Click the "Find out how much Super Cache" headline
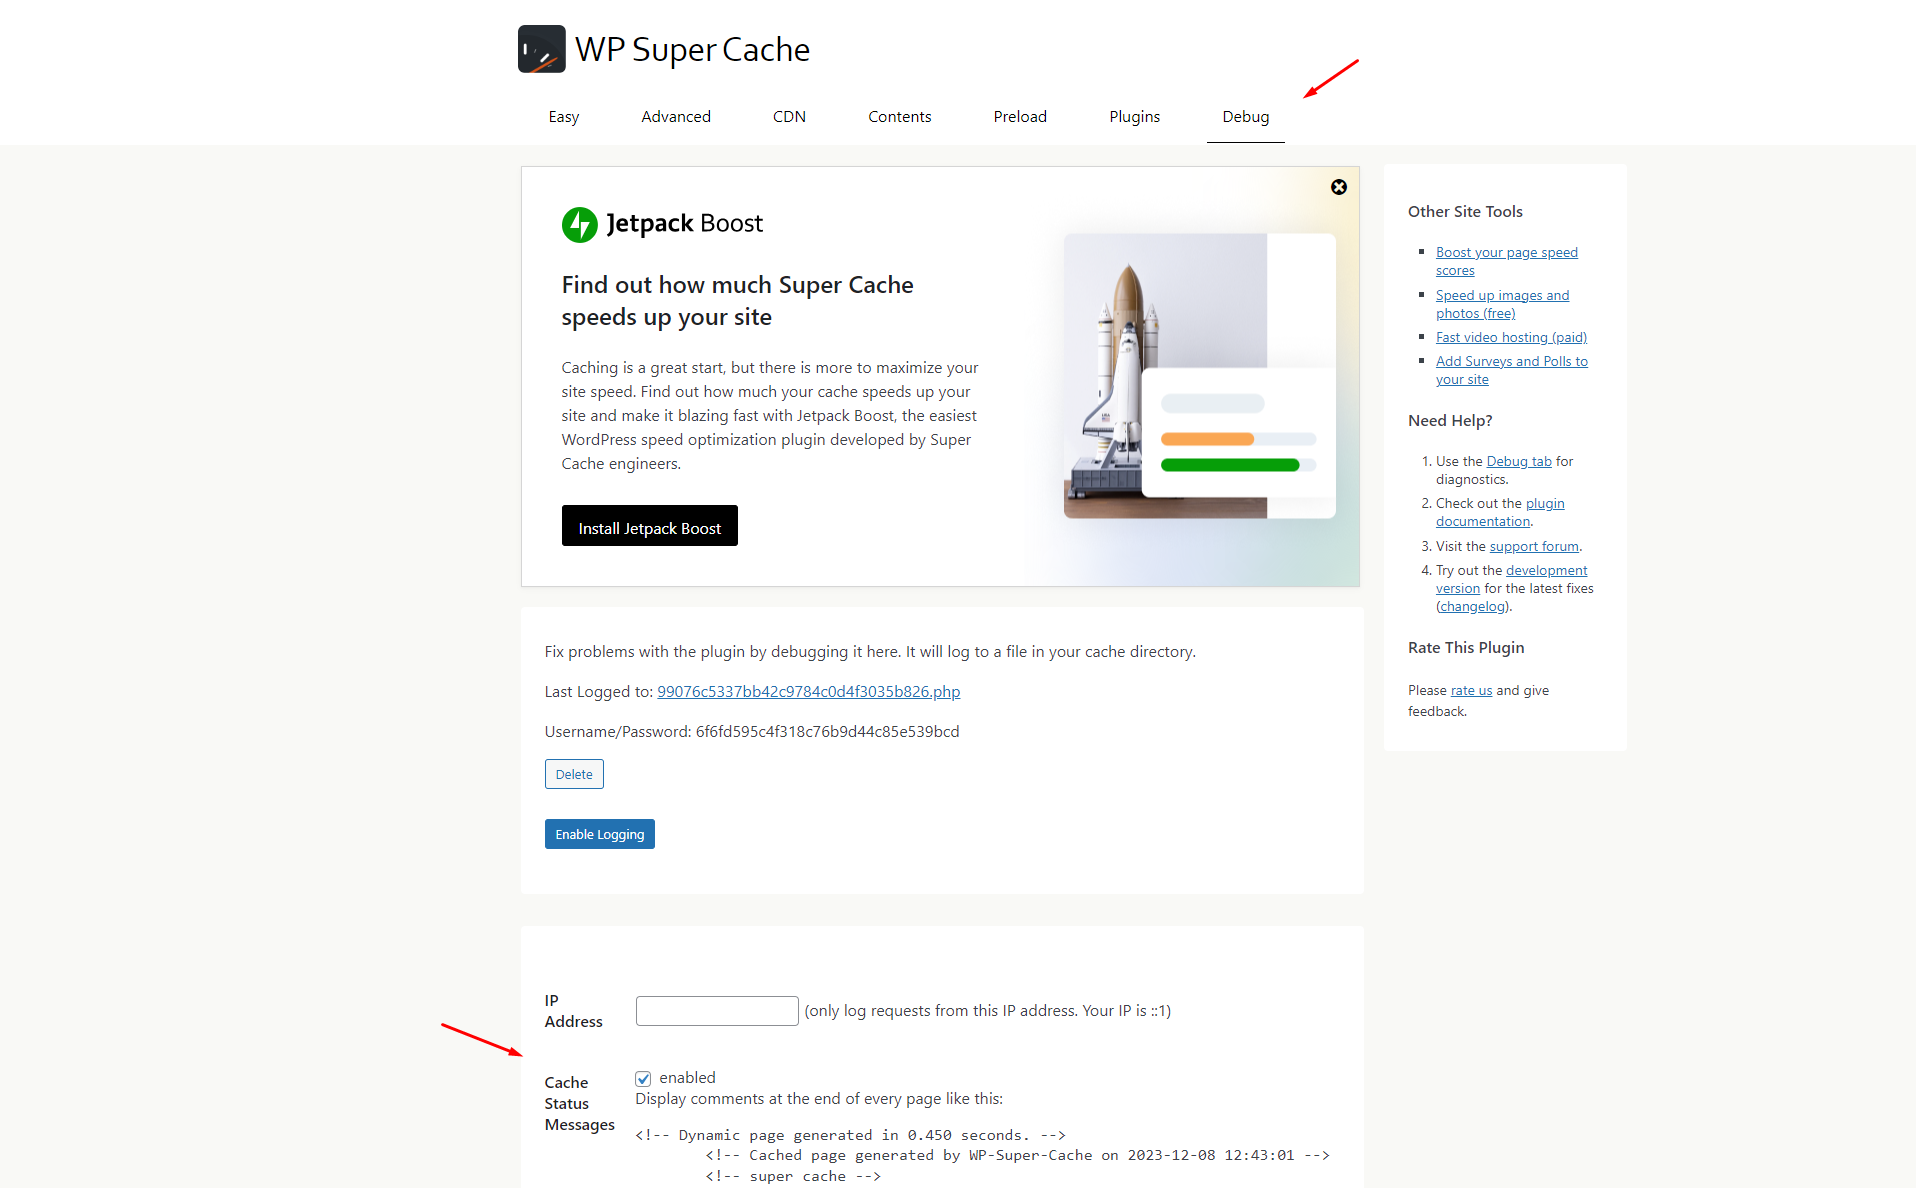The width and height of the screenshot is (1916, 1188). pyautogui.click(x=737, y=301)
